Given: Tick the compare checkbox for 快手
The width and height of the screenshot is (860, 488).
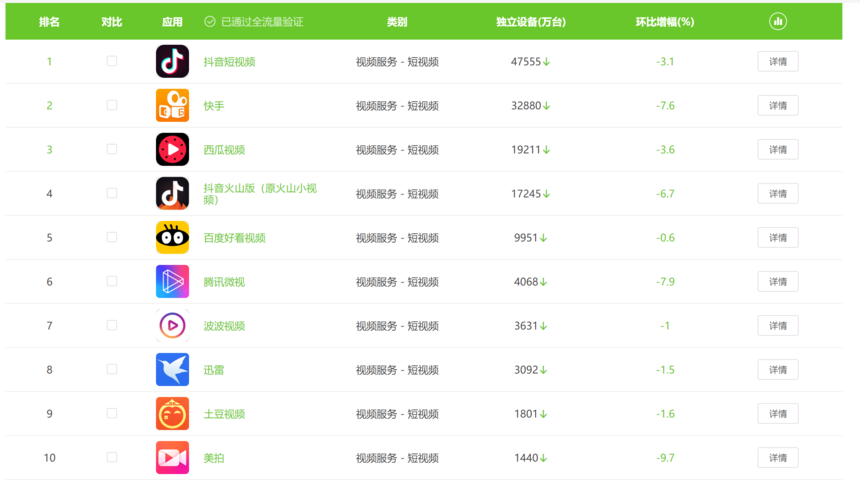Looking at the screenshot, I should tap(112, 105).
